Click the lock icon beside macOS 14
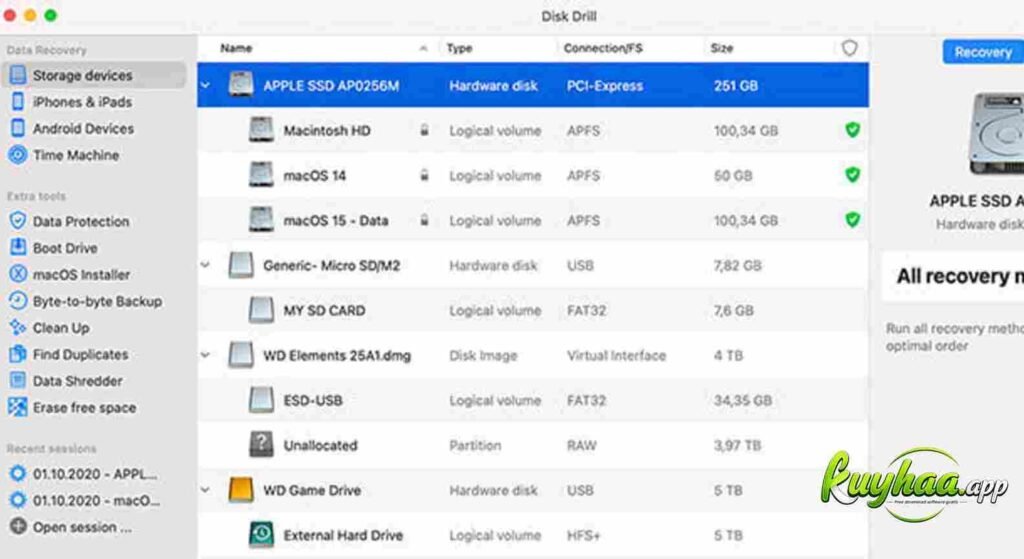The image size is (1024, 559). click(x=424, y=175)
